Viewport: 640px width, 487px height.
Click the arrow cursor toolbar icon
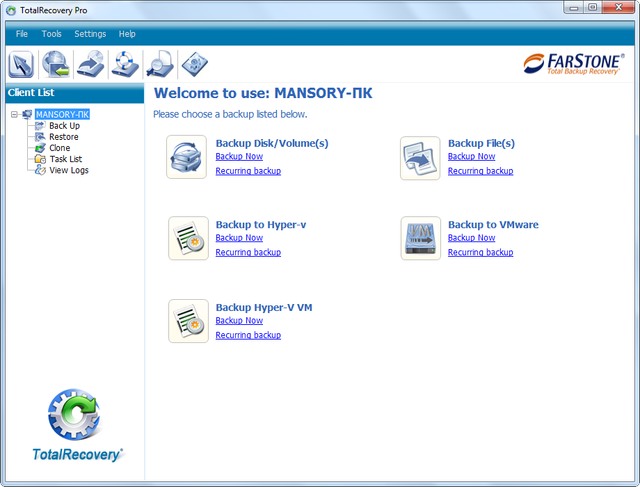[x=22, y=64]
